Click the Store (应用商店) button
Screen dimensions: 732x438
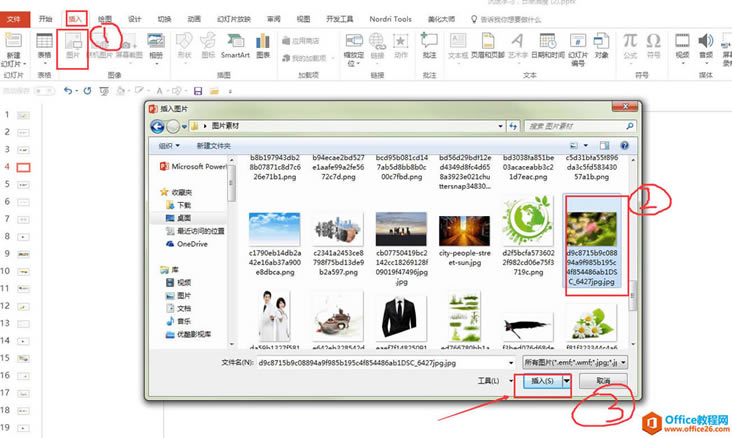tap(301, 41)
